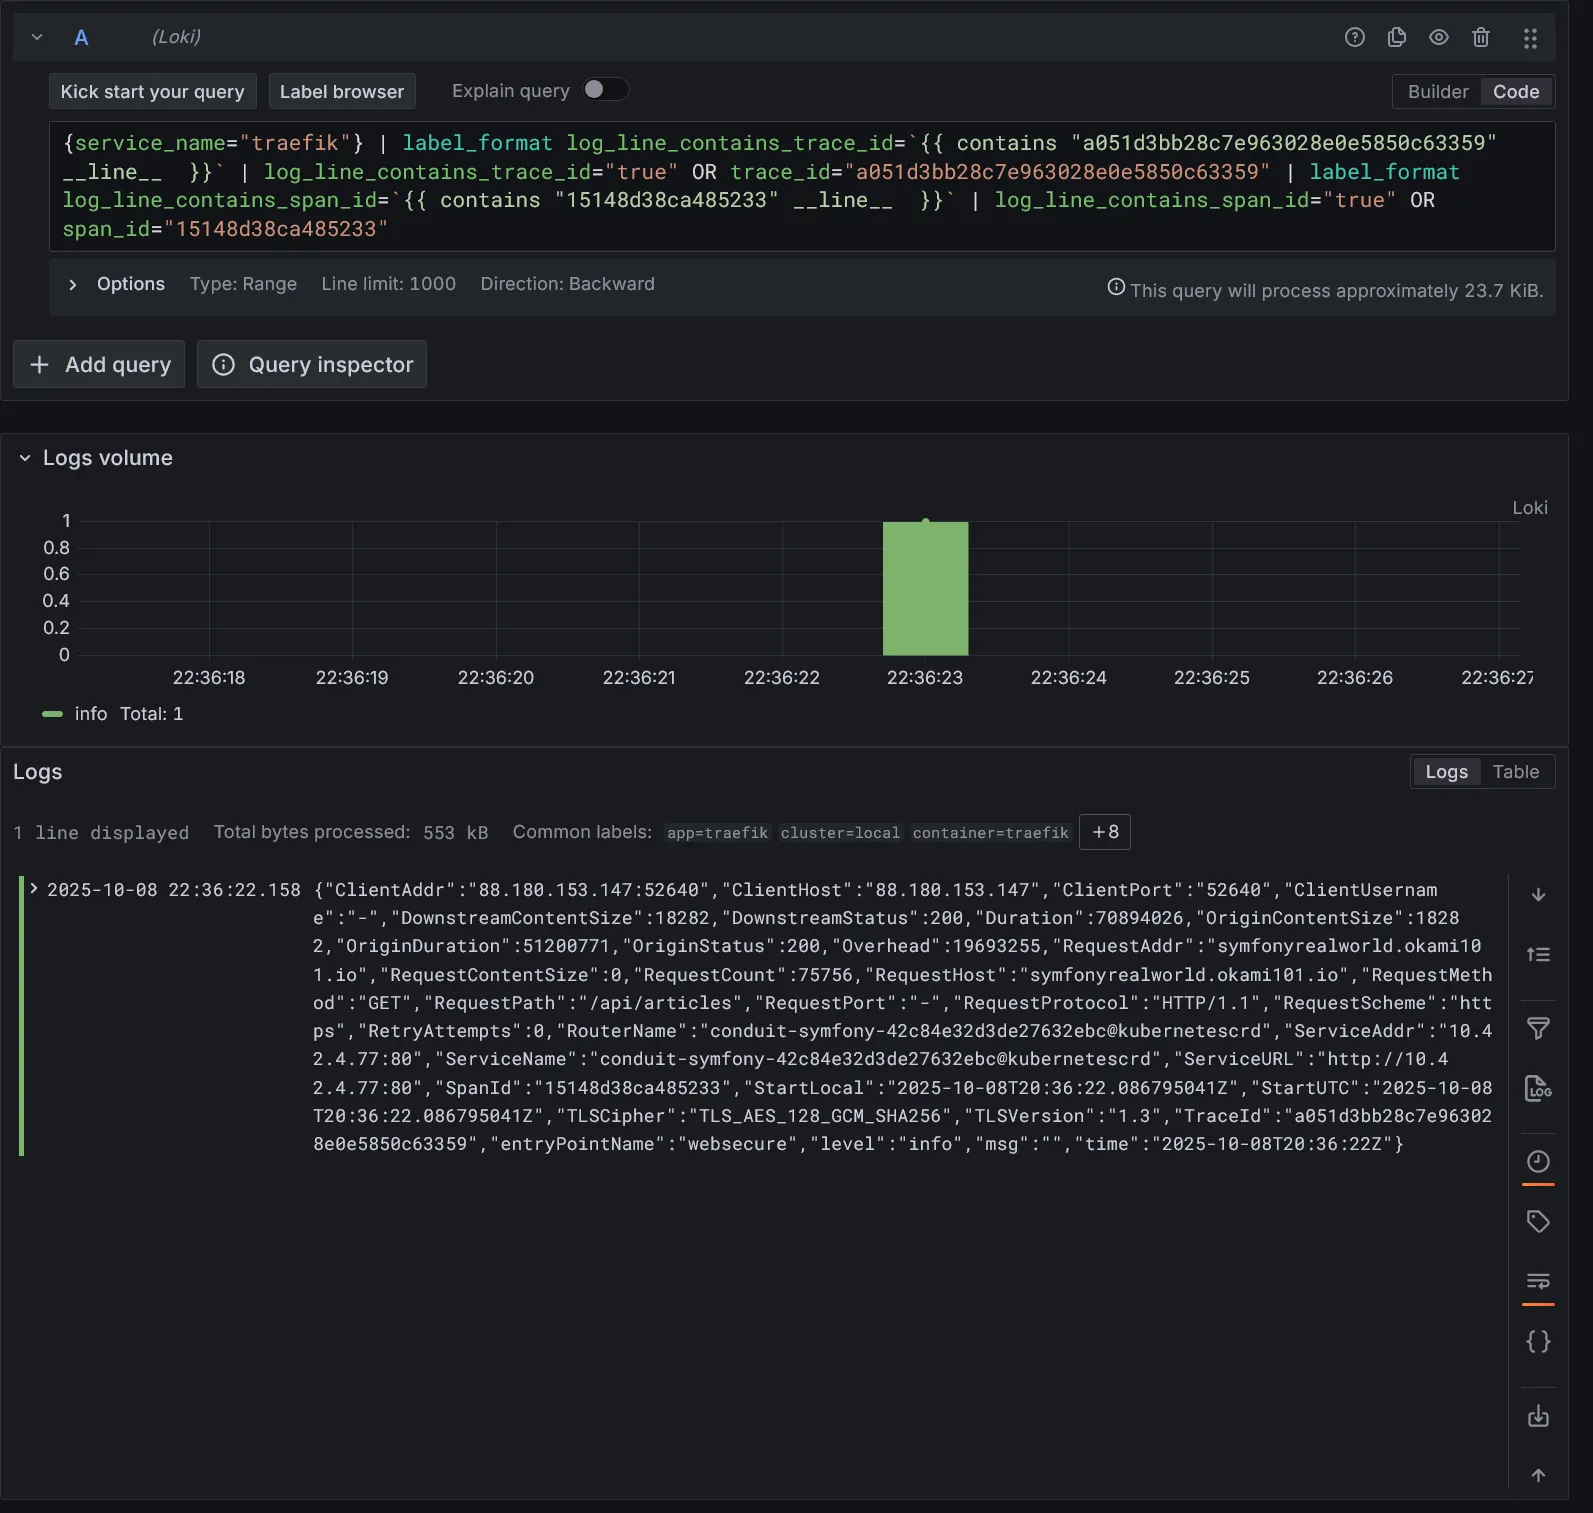Click the green bar in logs volume chart

[x=925, y=589]
